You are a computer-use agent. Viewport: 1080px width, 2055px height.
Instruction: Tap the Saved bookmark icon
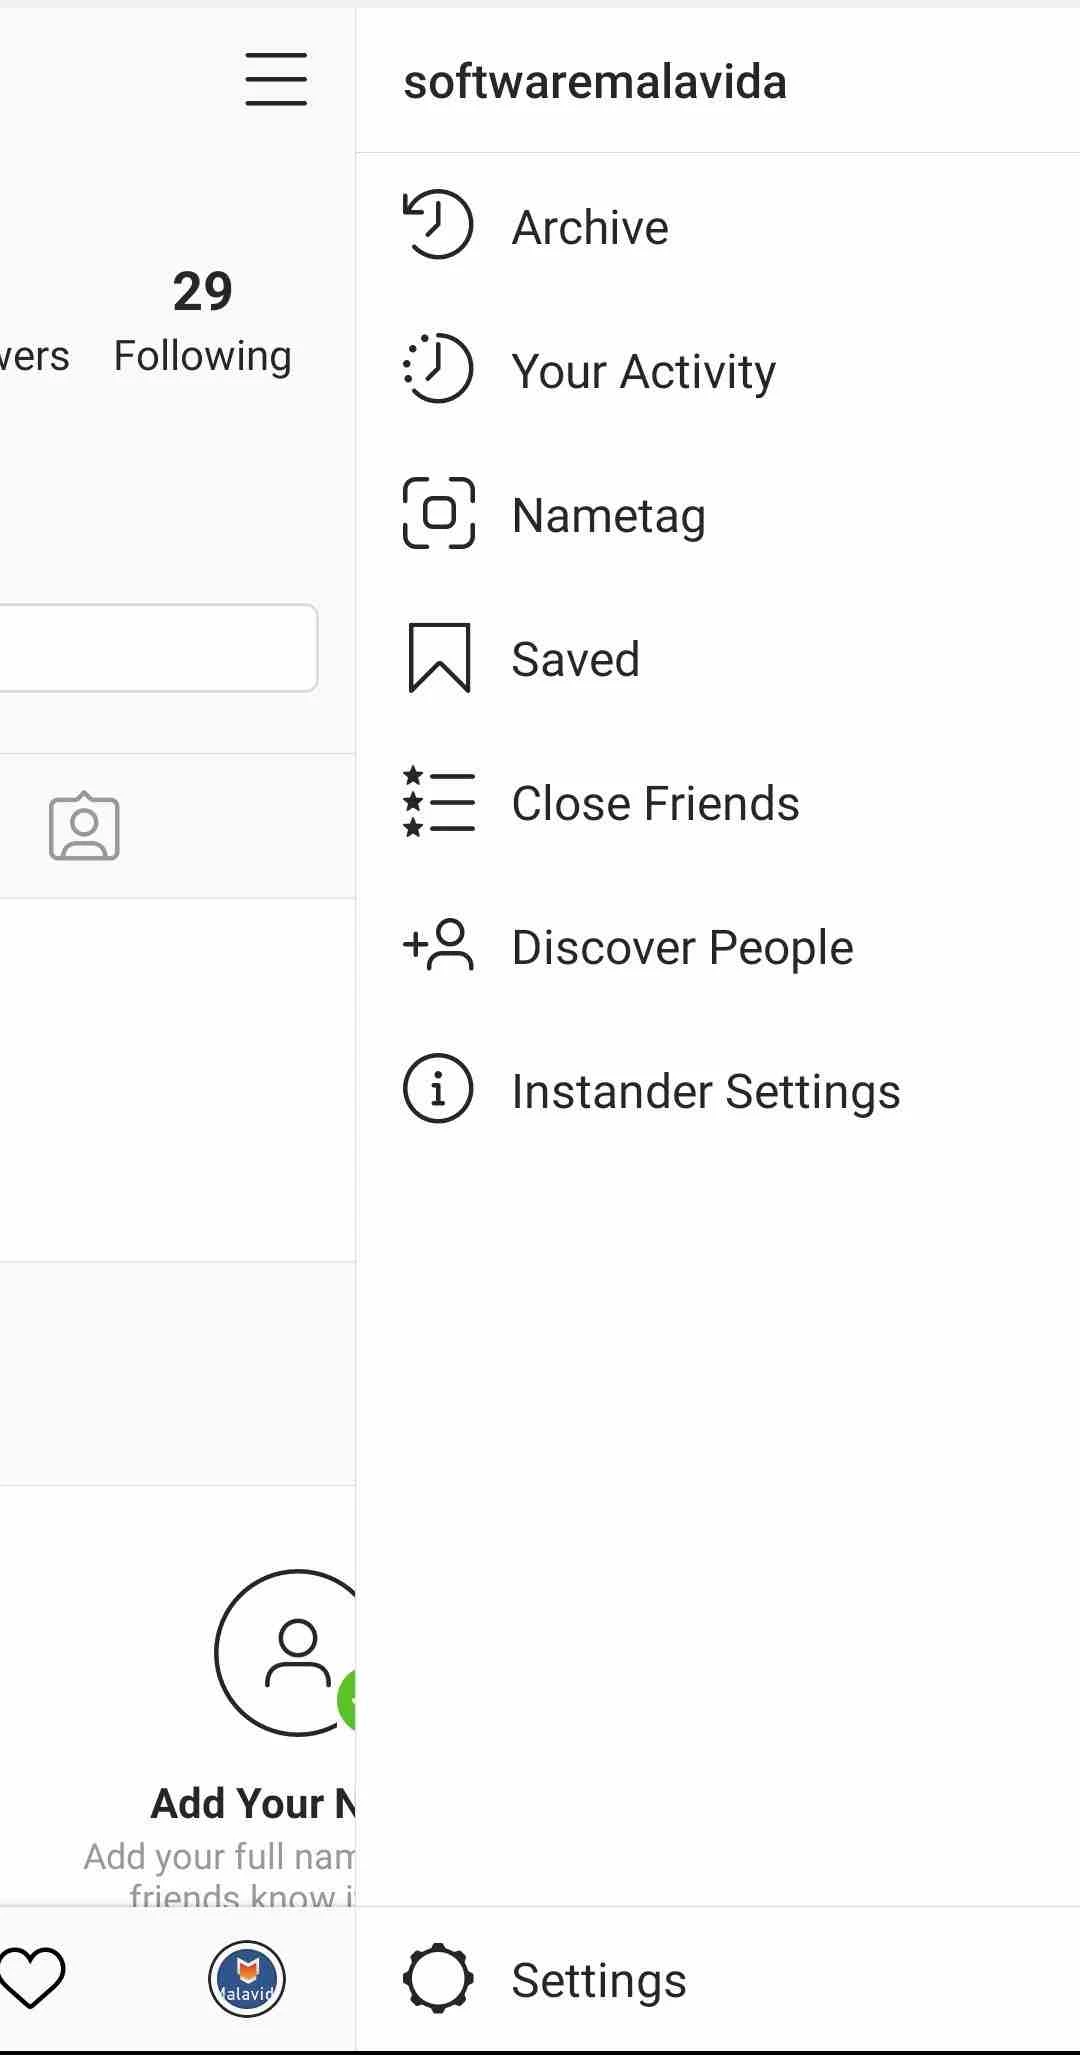438,657
